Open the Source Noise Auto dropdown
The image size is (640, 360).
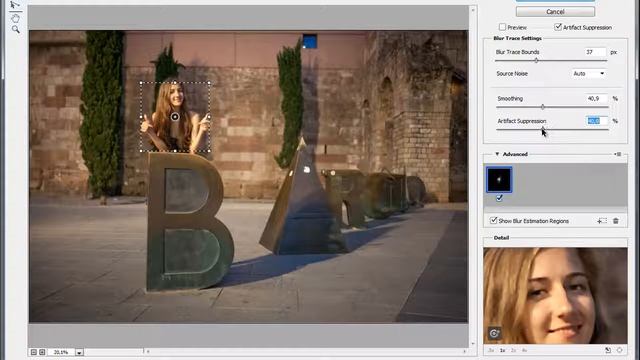[x=589, y=73]
